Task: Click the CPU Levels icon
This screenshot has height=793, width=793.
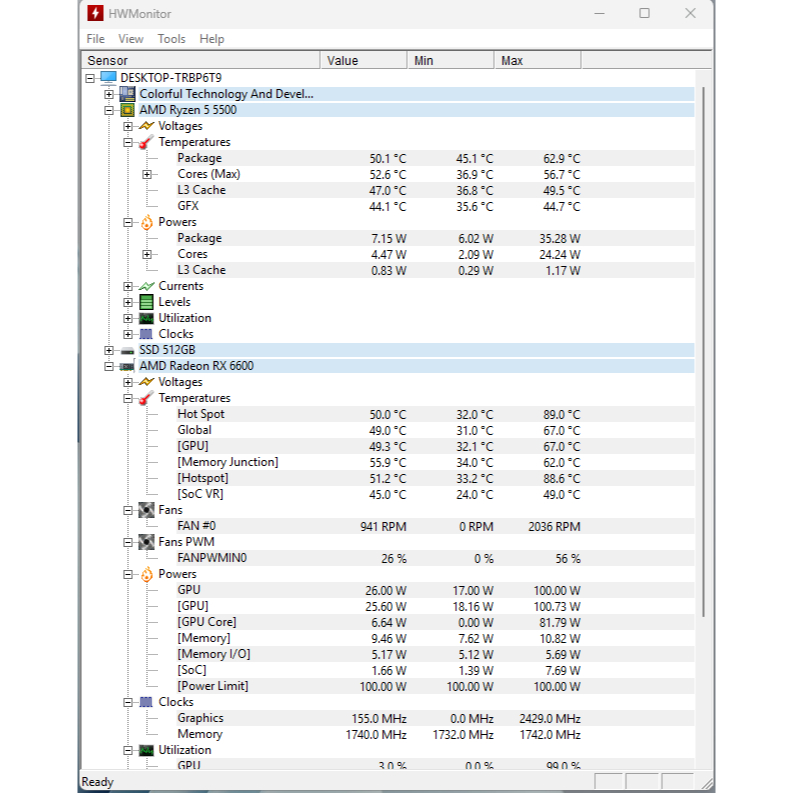Action: pyautogui.click(x=147, y=302)
